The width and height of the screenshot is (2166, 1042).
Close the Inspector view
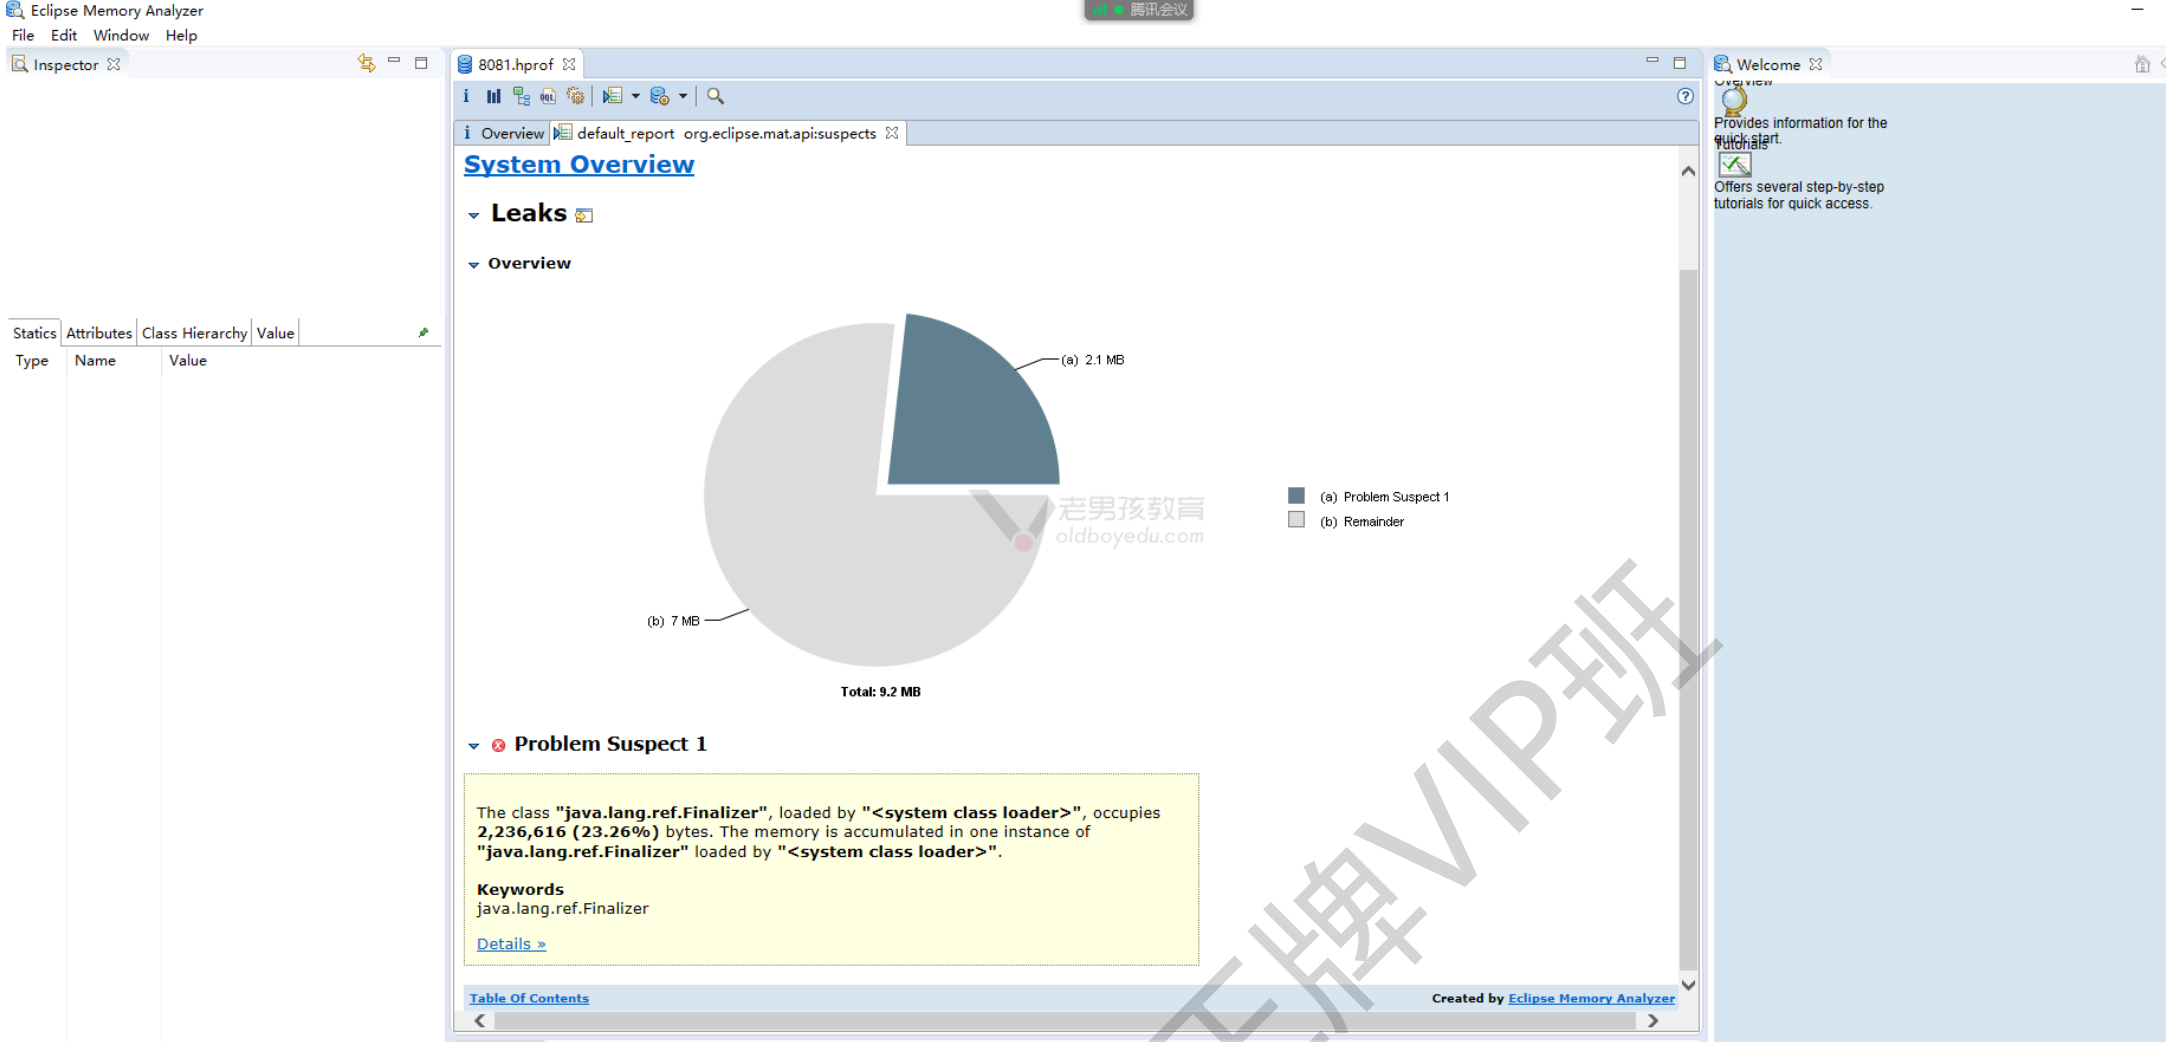[x=114, y=64]
